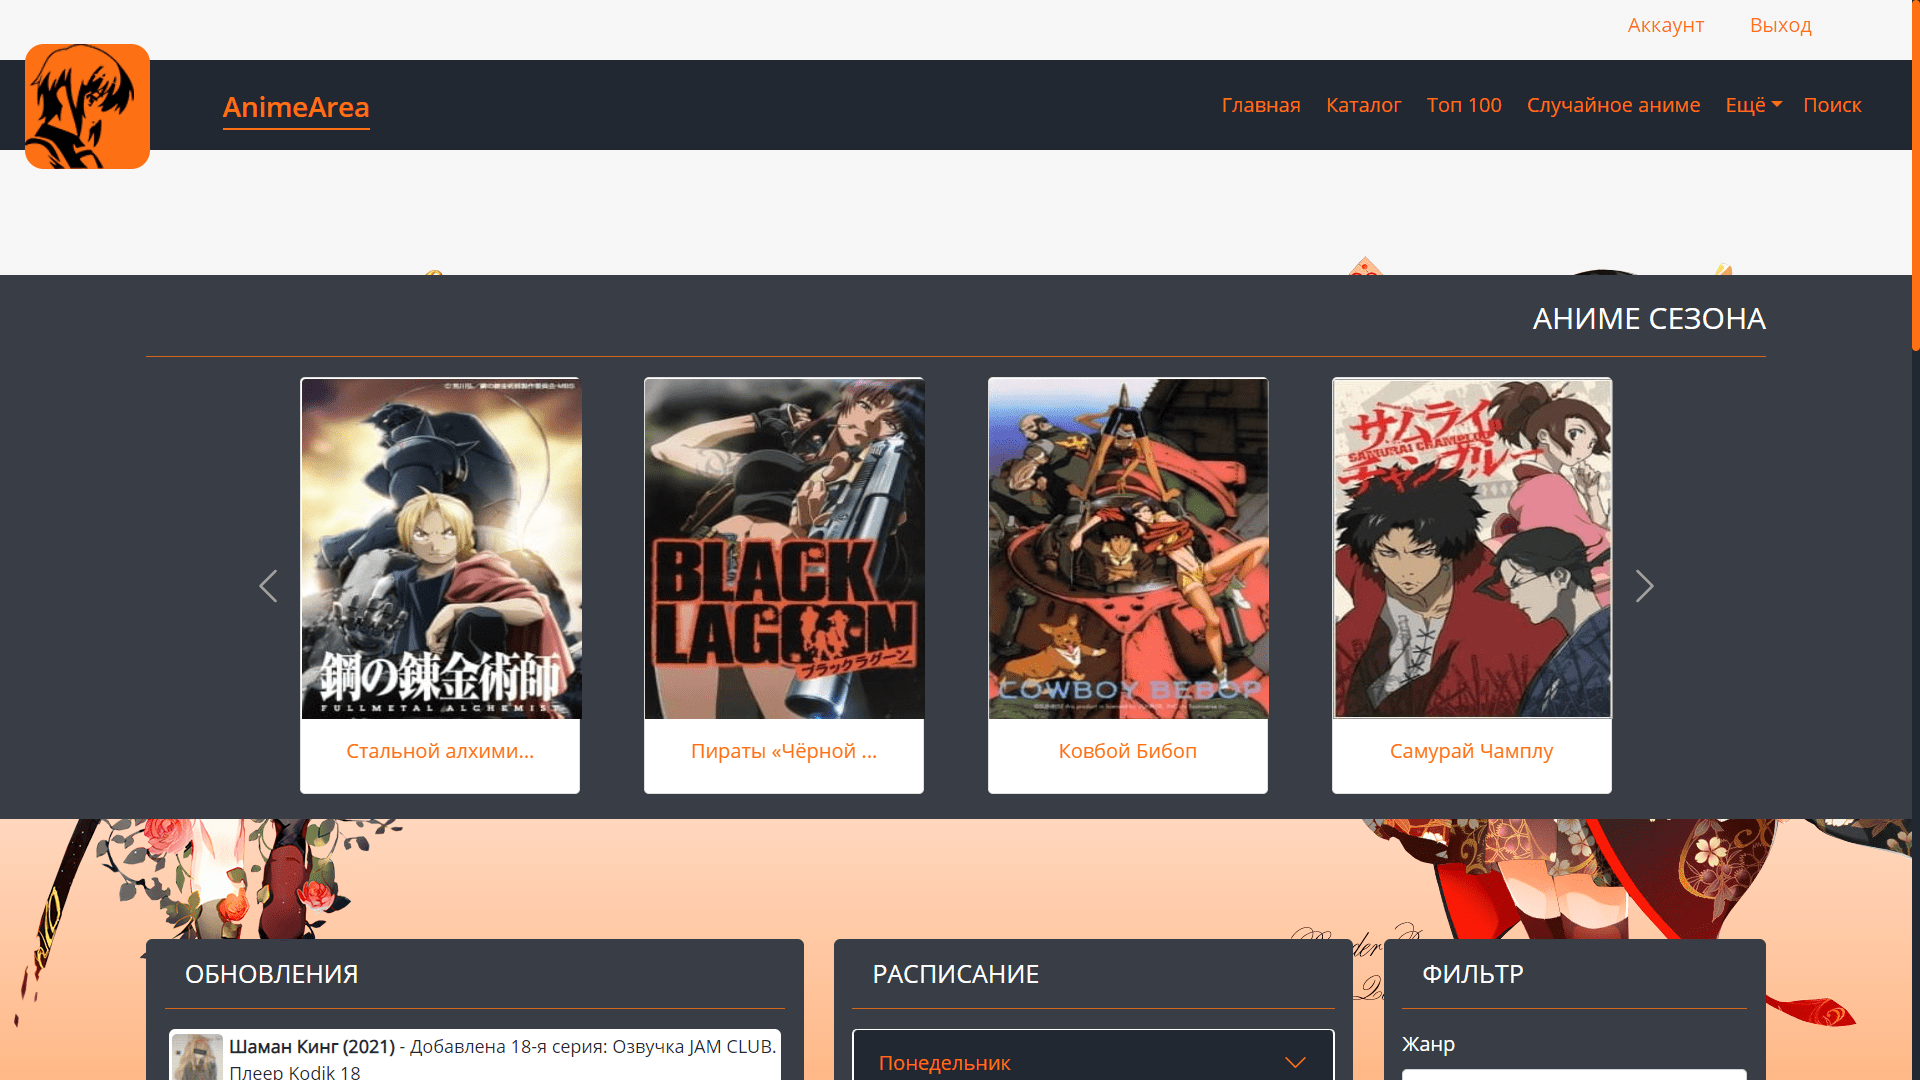Expand the Ещё dropdown menu
Viewport: 1920px width, 1080px height.
1753,105
